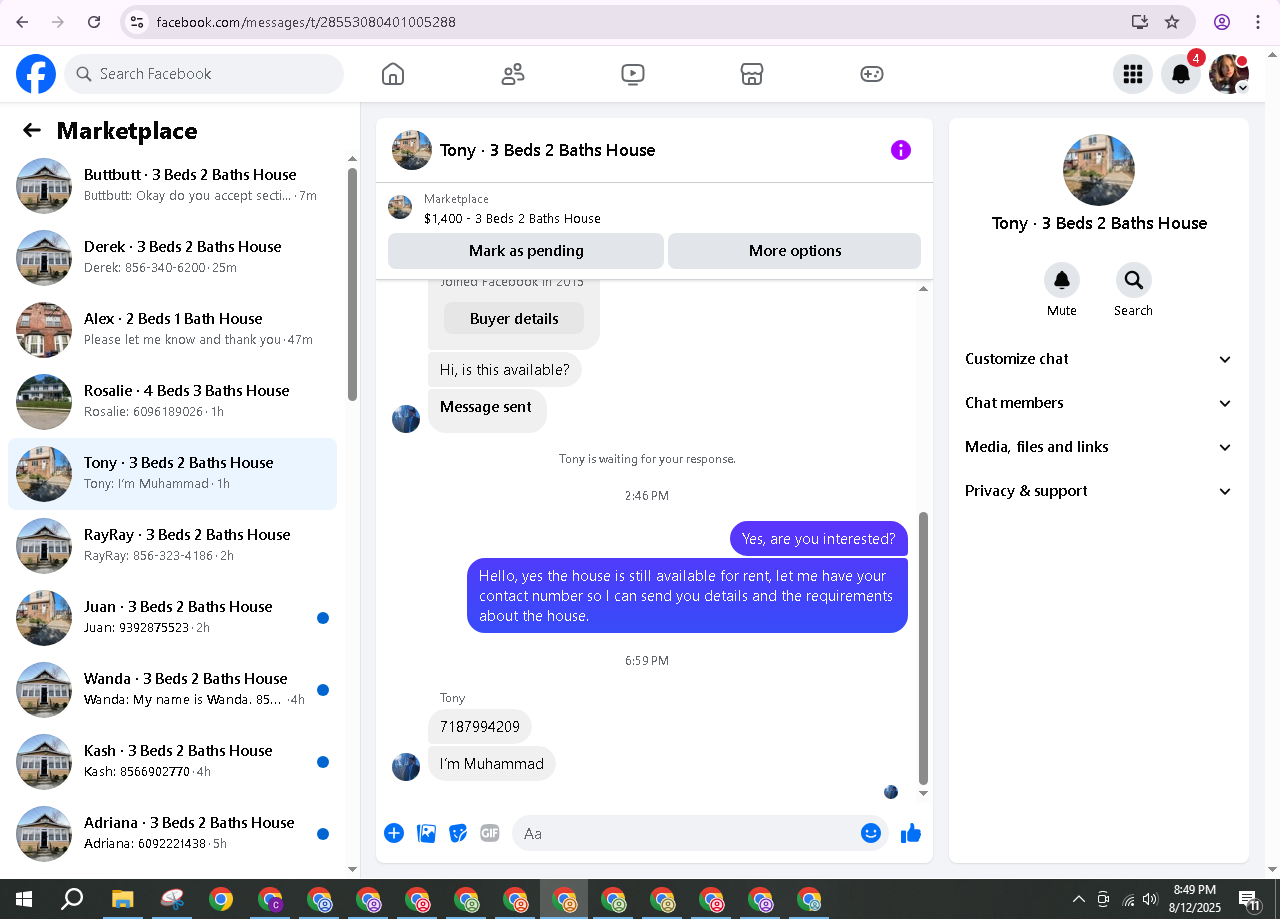Viewport: 1280px width, 919px height.
Task: Click the I'm Muhammad message bubble
Action: 492,764
